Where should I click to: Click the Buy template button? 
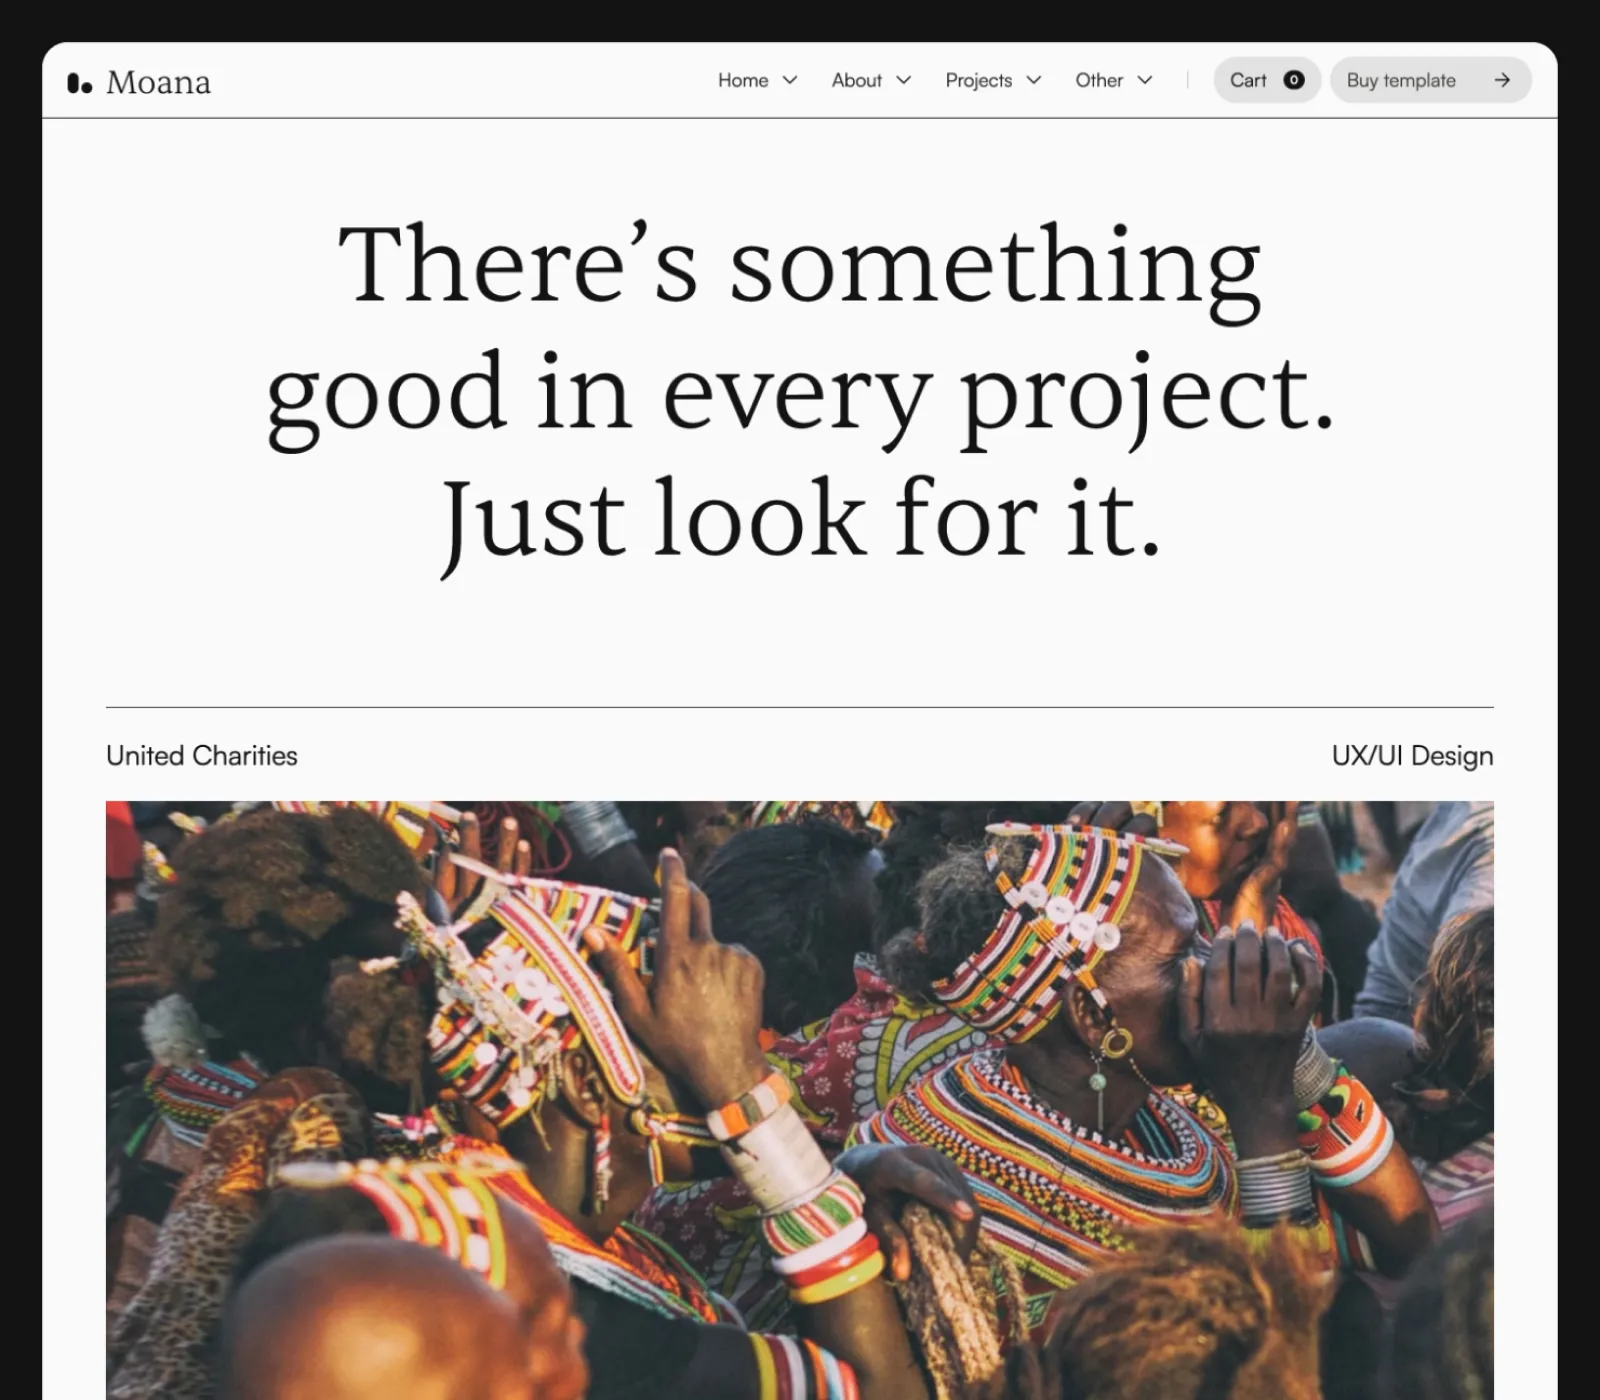tap(1430, 80)
